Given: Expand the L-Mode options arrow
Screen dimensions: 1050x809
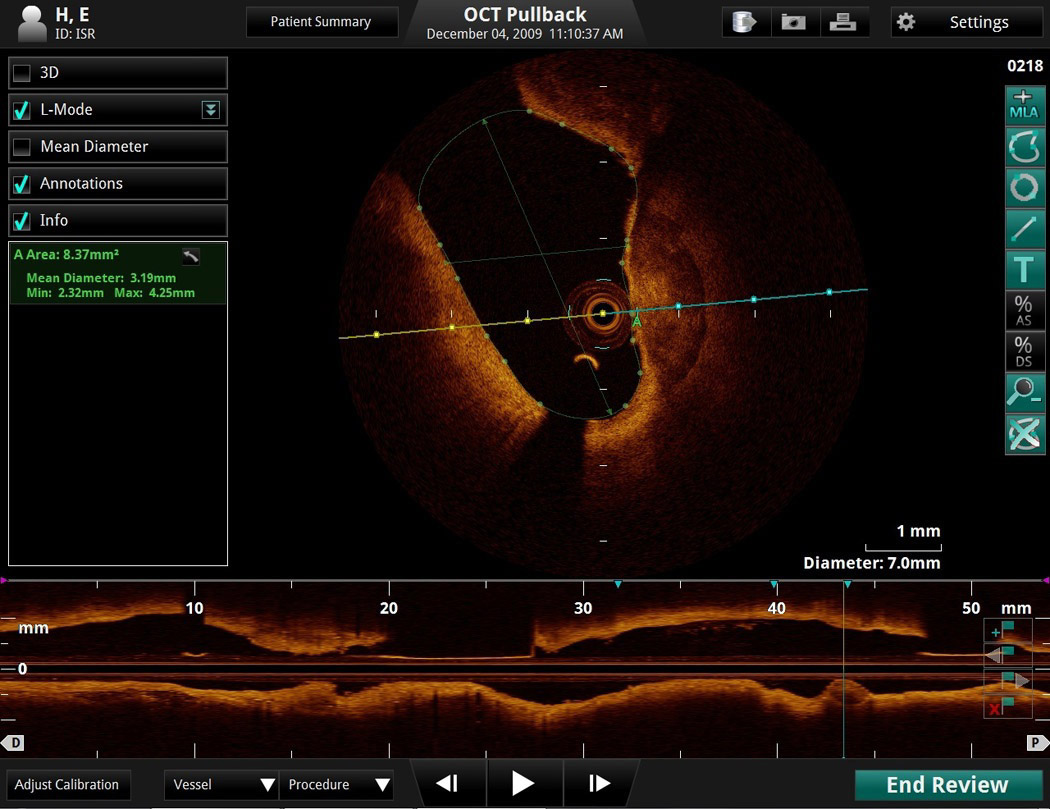Looking at the screenshot, I should tap(210, 110).
